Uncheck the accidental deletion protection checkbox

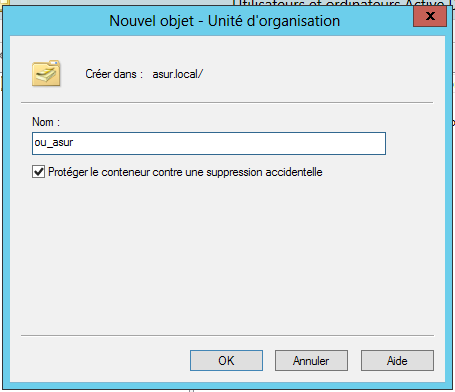[38, 172]
